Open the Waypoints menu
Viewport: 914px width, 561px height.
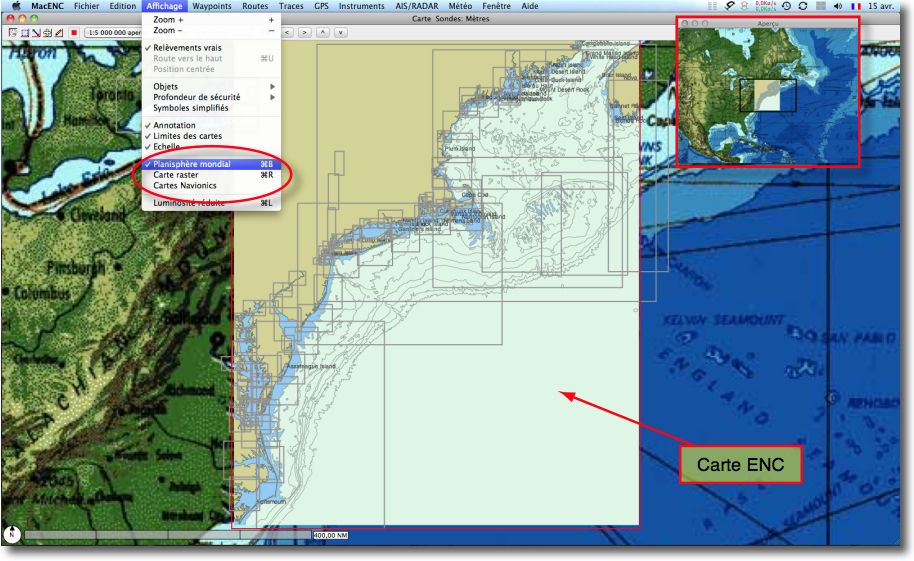[x=212, y=6]
